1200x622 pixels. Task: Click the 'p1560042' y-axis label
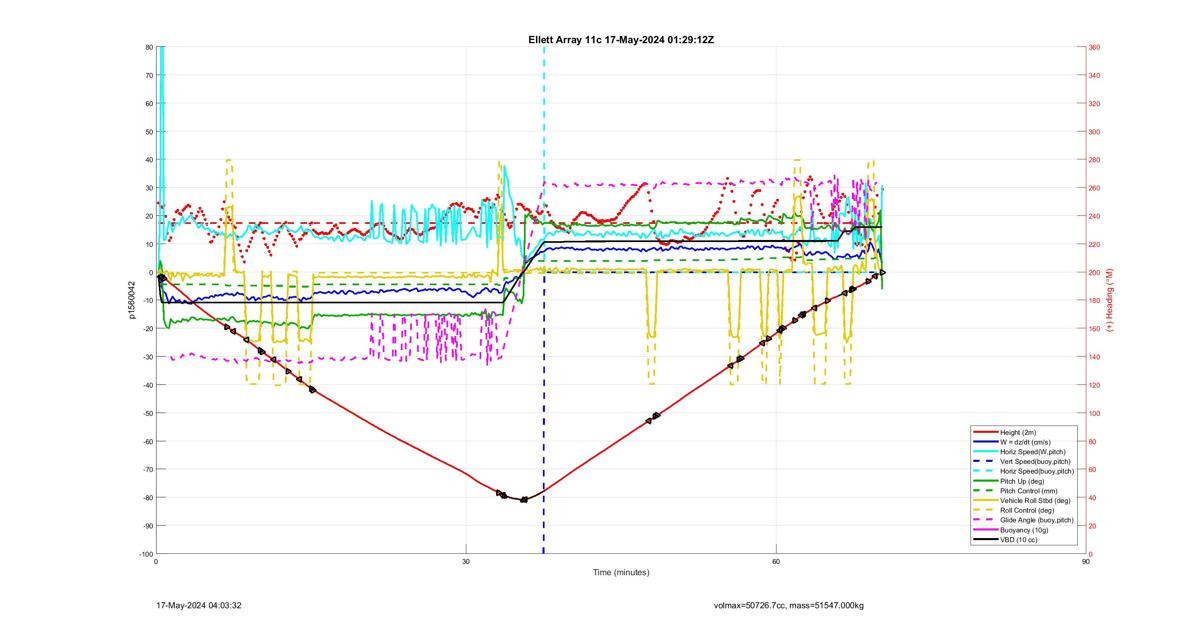pyautogui.click(x=131, y=300)
